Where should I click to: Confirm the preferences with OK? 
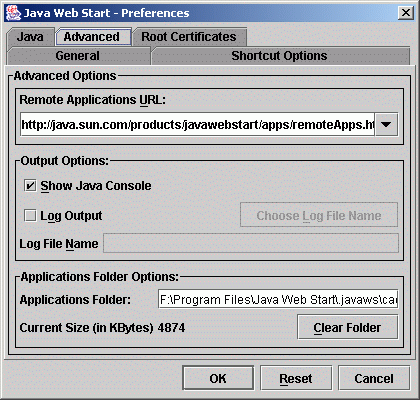click(218, 378)
